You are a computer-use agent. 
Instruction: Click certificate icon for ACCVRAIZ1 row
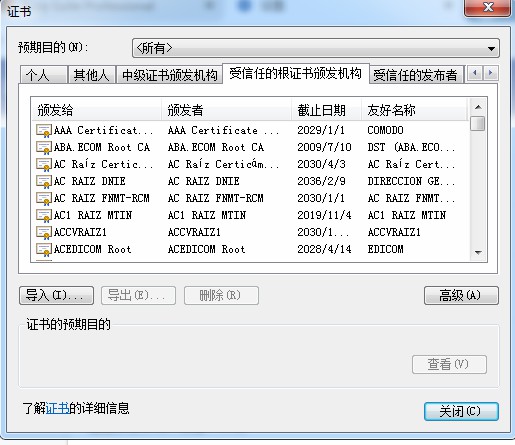[44, 232]
